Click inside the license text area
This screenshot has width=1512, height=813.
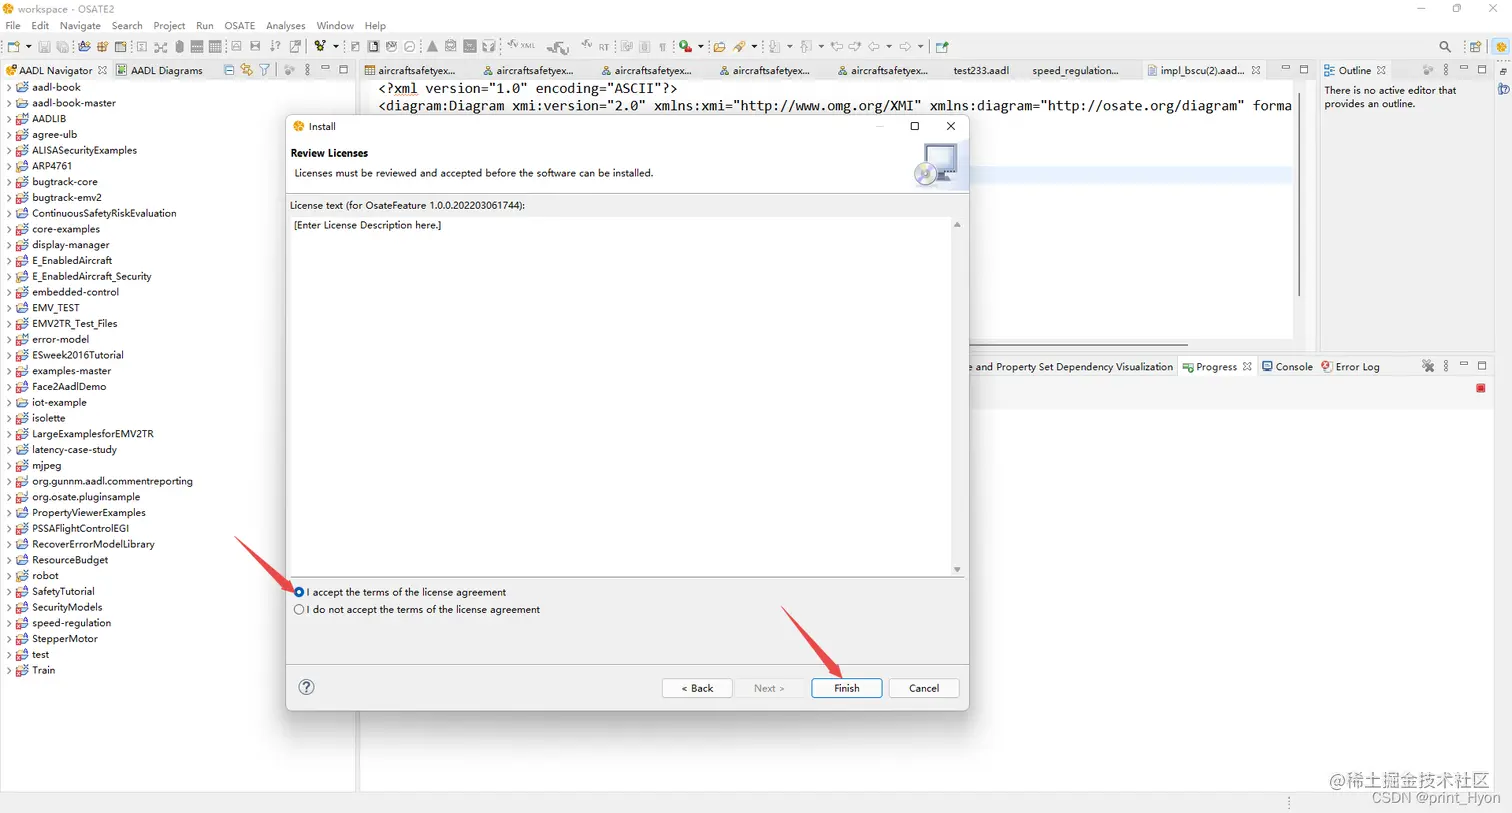(x=620, y=396)
